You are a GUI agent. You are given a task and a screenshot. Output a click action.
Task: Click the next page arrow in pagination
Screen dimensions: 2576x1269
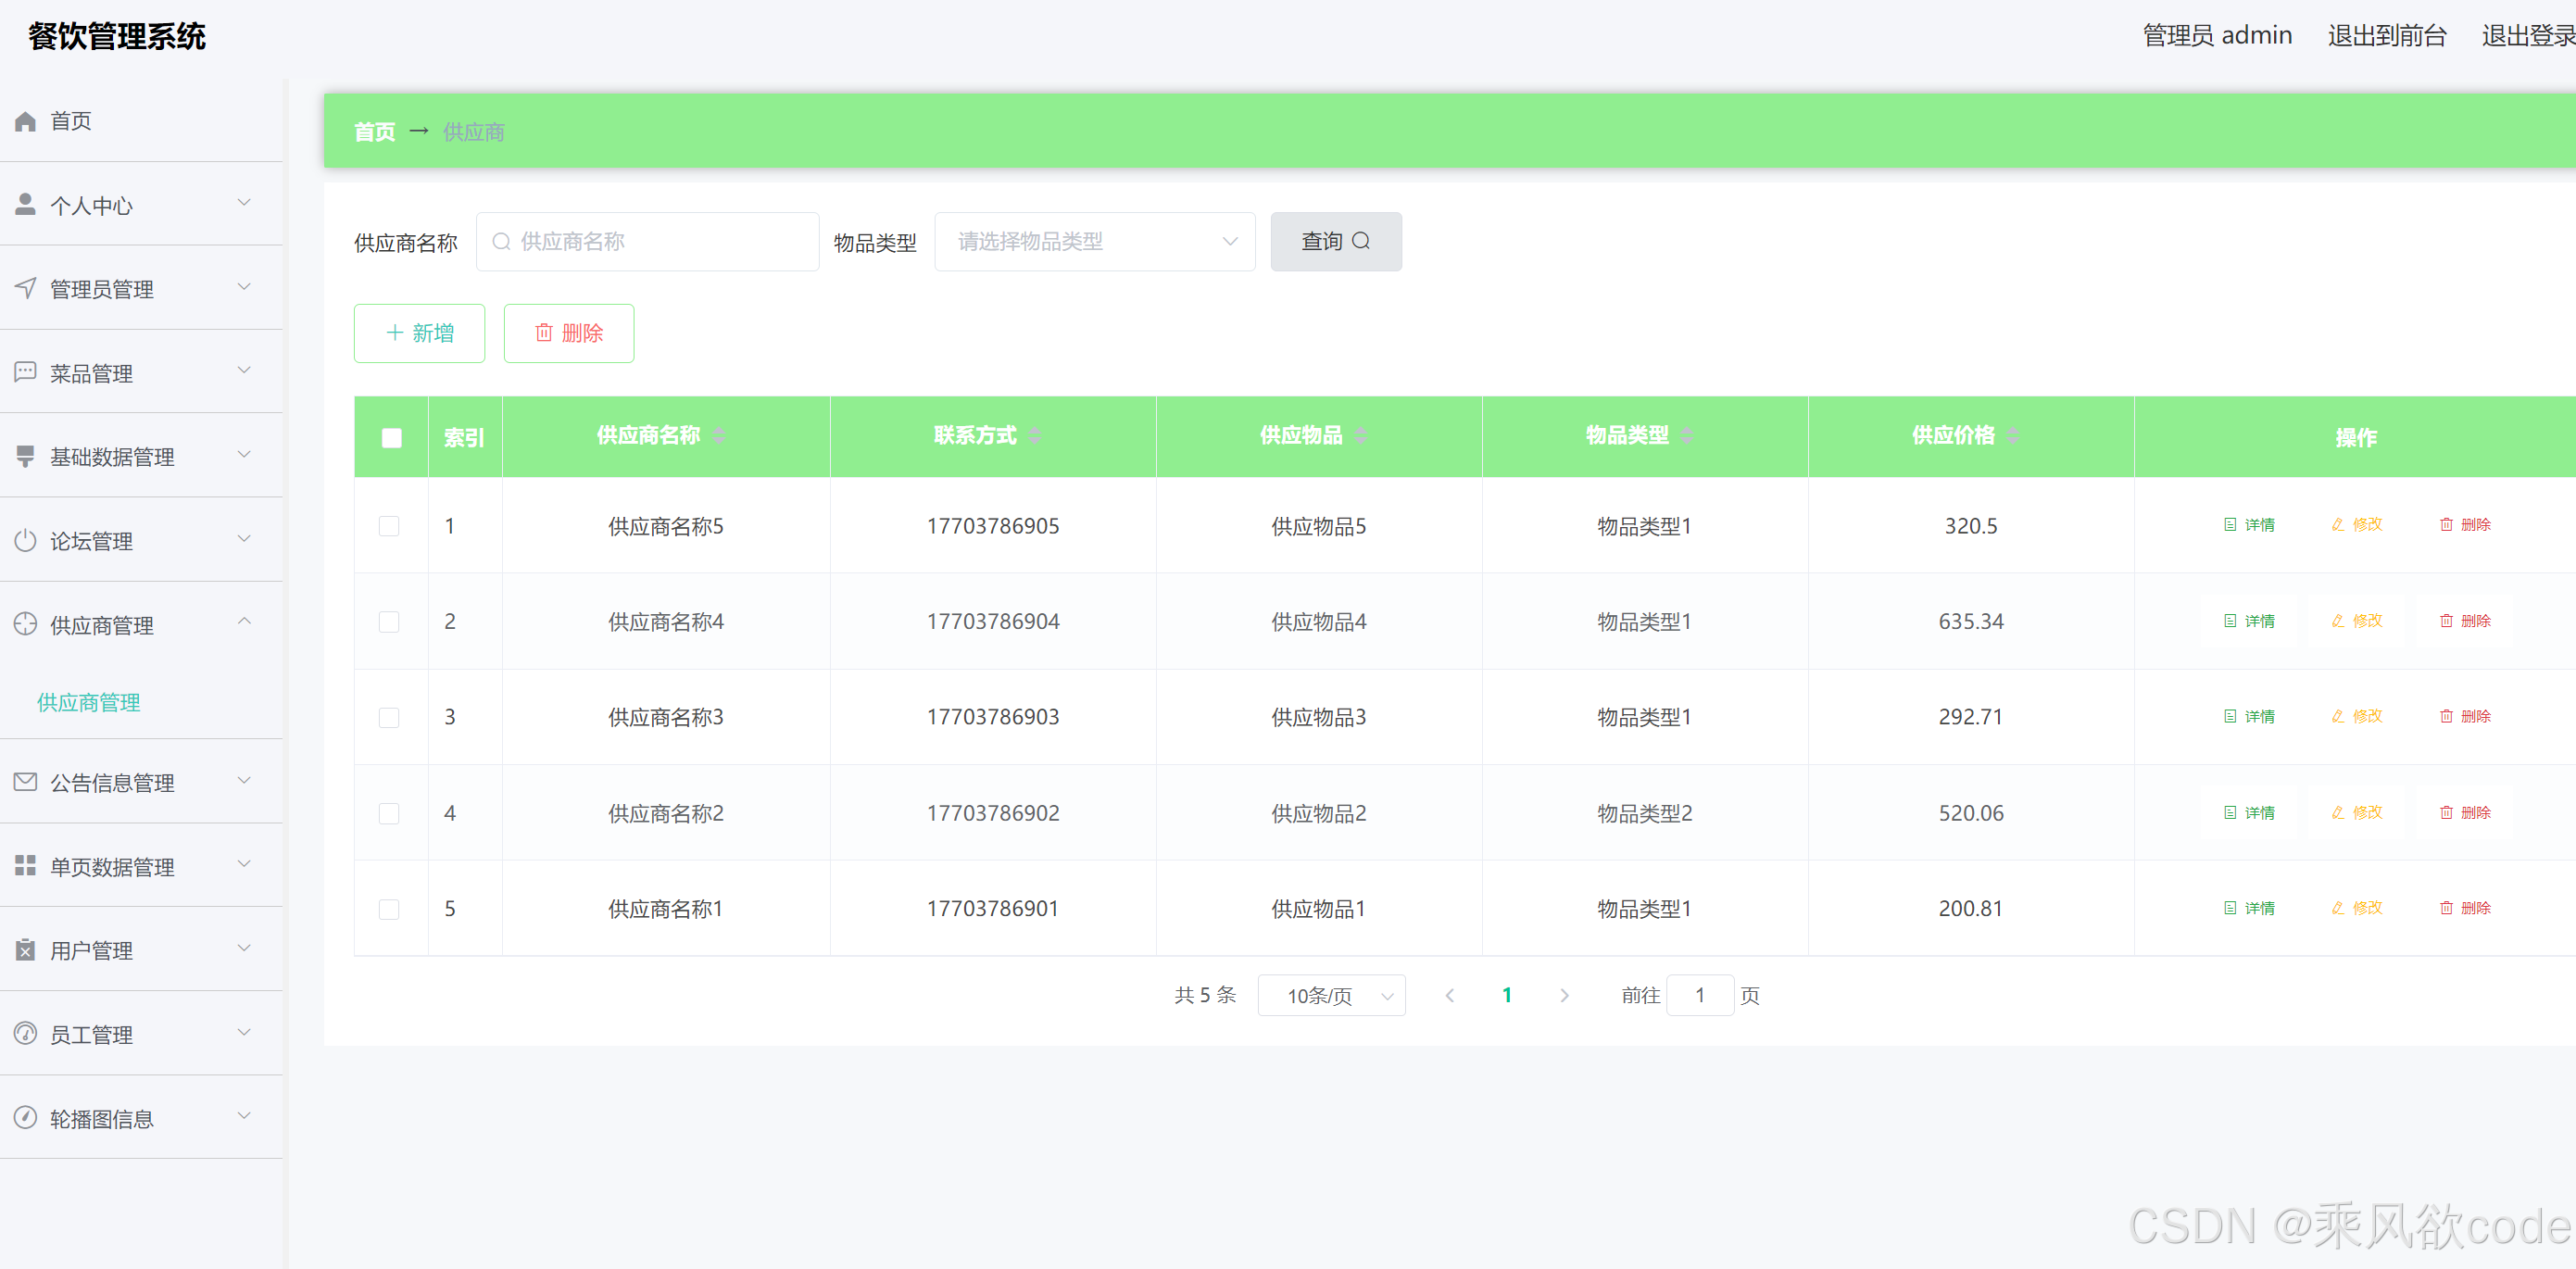tap(1564, 995)
